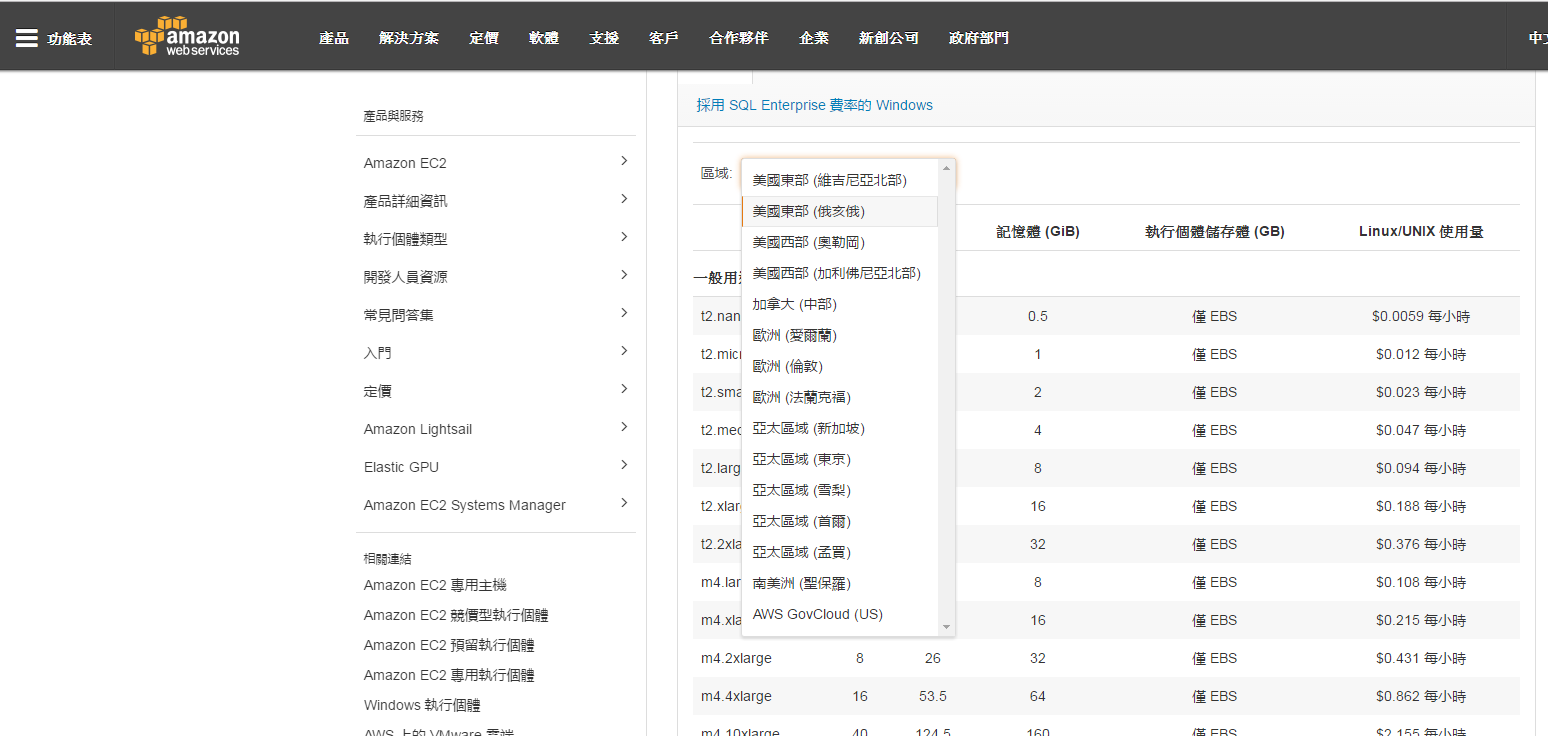
Task: Select 定價 in the top navigation bar
Action: click(484, 38)
